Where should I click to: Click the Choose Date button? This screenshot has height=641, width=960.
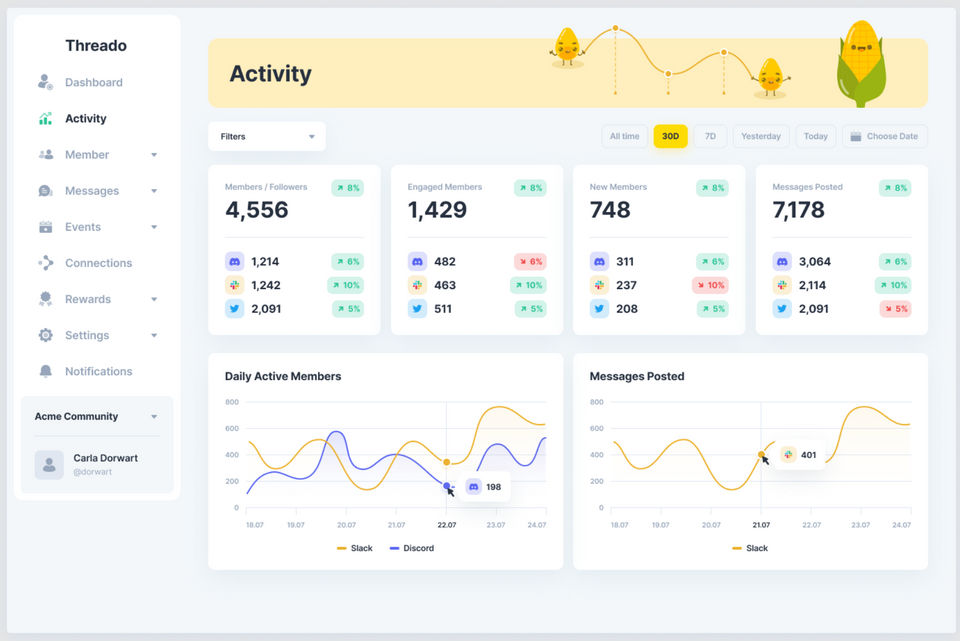point(885,136)
